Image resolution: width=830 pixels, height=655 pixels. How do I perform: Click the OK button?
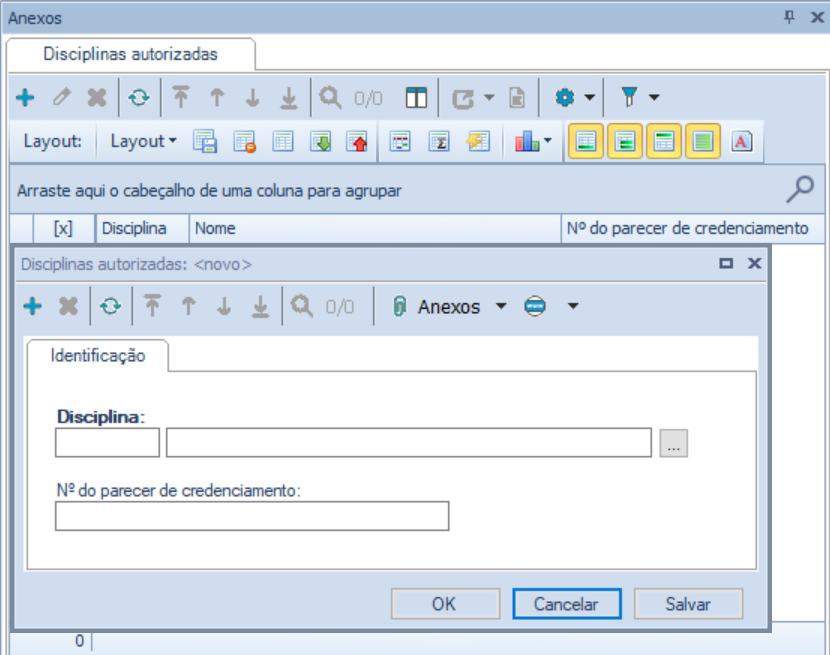(x=445, y=604)
